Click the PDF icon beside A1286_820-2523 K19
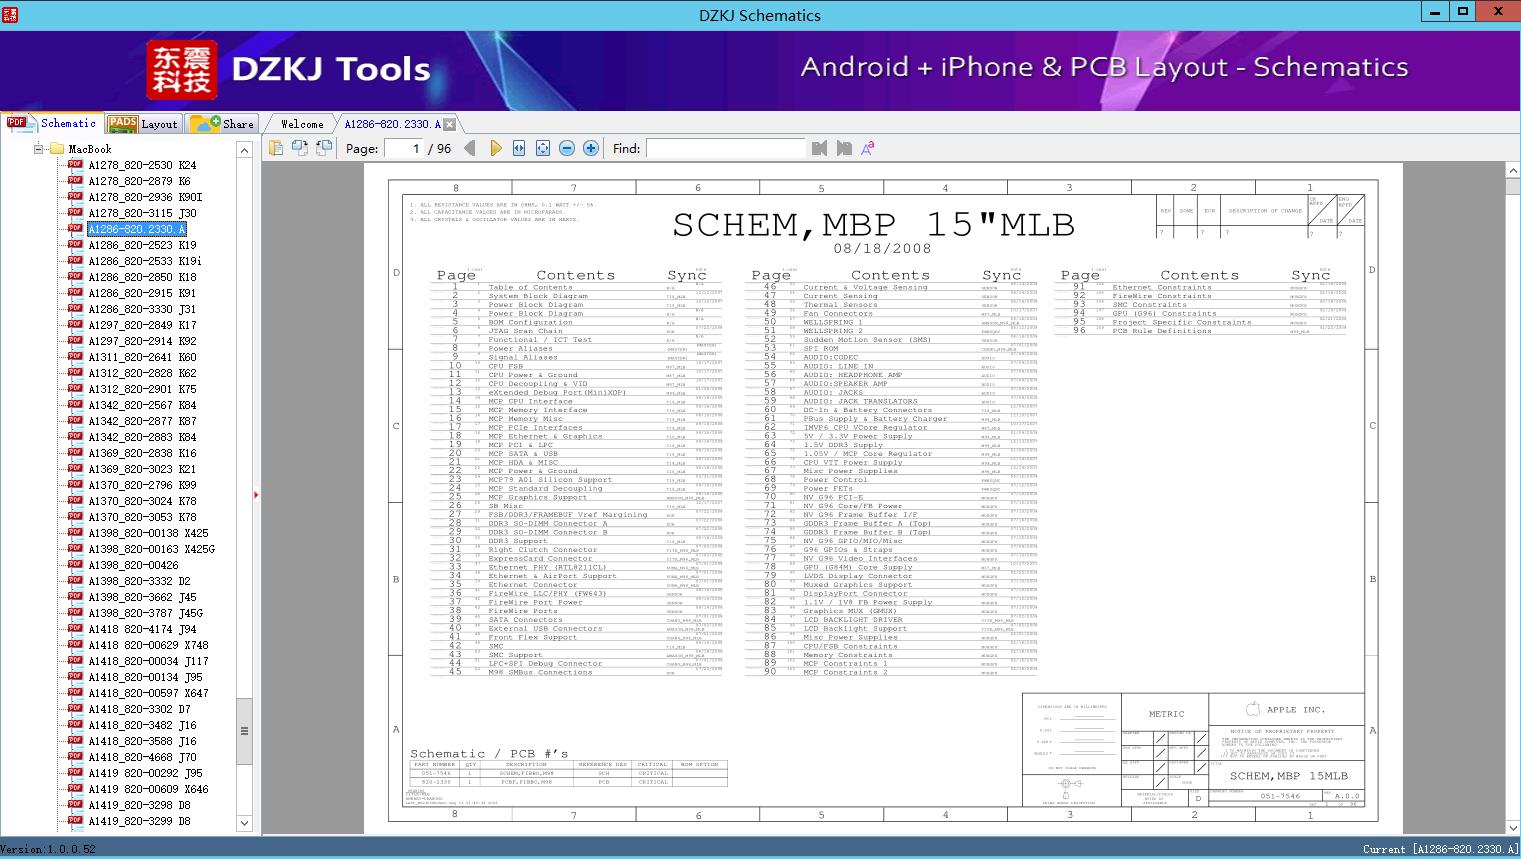Viewport: 1521px width, 859px height. coord(75,245)
